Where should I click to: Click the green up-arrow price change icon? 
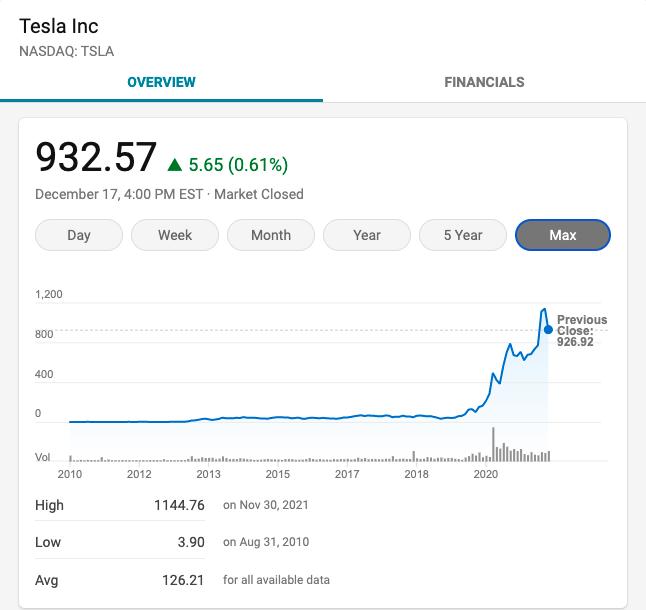point(175,164)
